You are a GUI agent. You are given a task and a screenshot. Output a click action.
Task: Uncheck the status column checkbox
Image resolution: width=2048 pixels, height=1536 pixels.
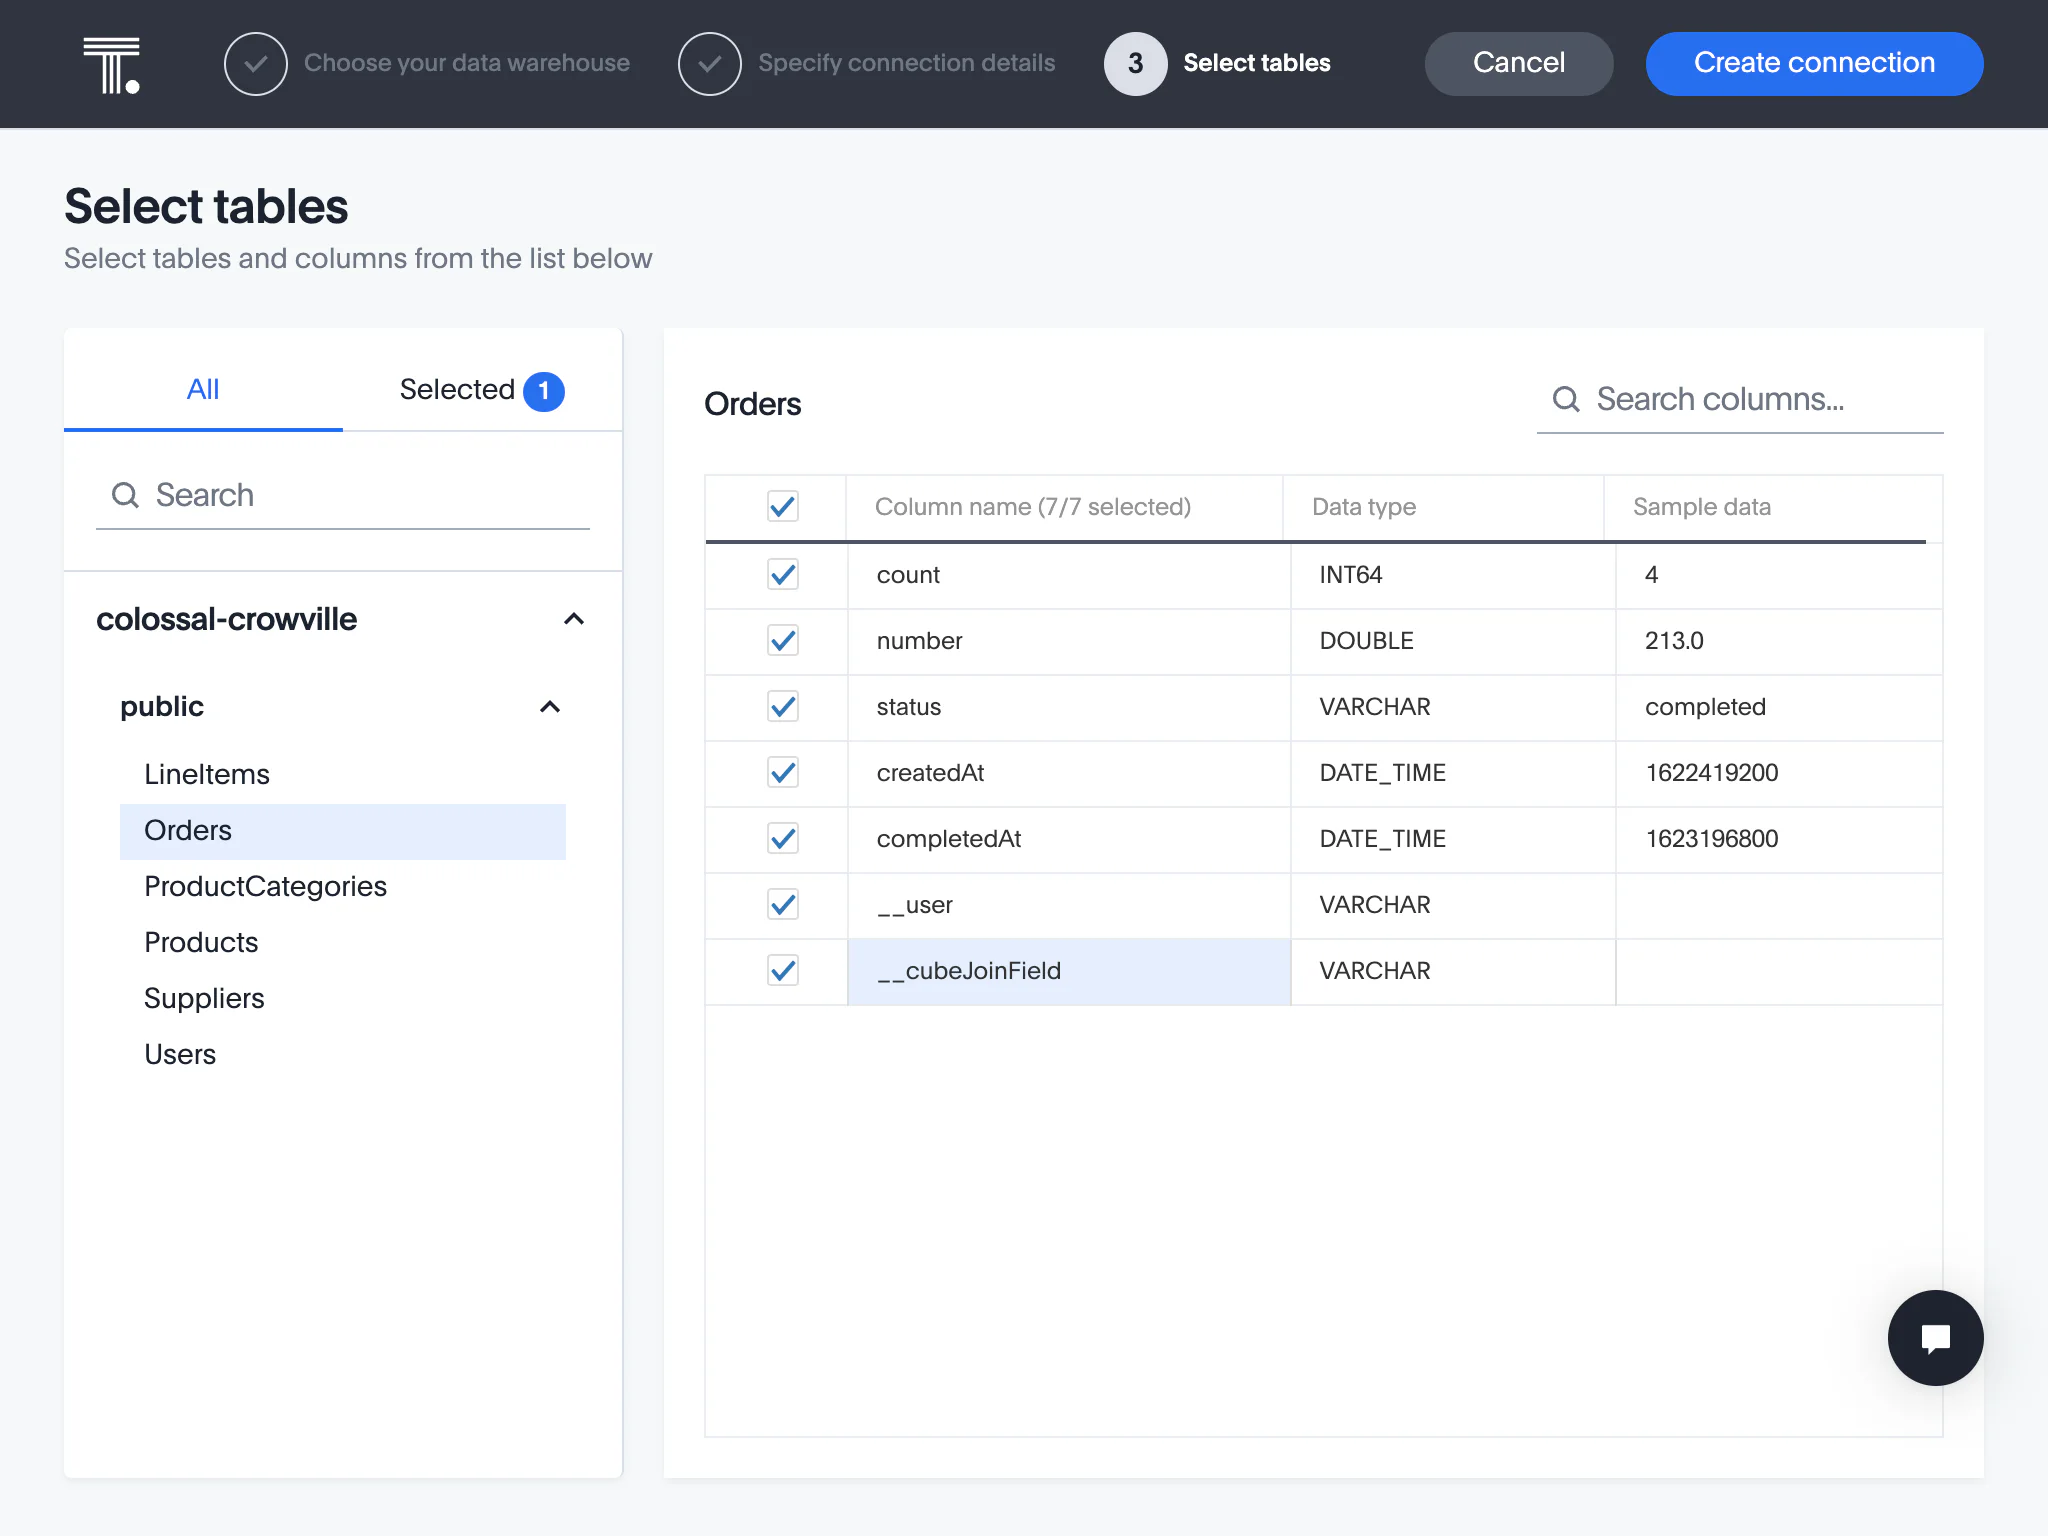pos(782,707)
